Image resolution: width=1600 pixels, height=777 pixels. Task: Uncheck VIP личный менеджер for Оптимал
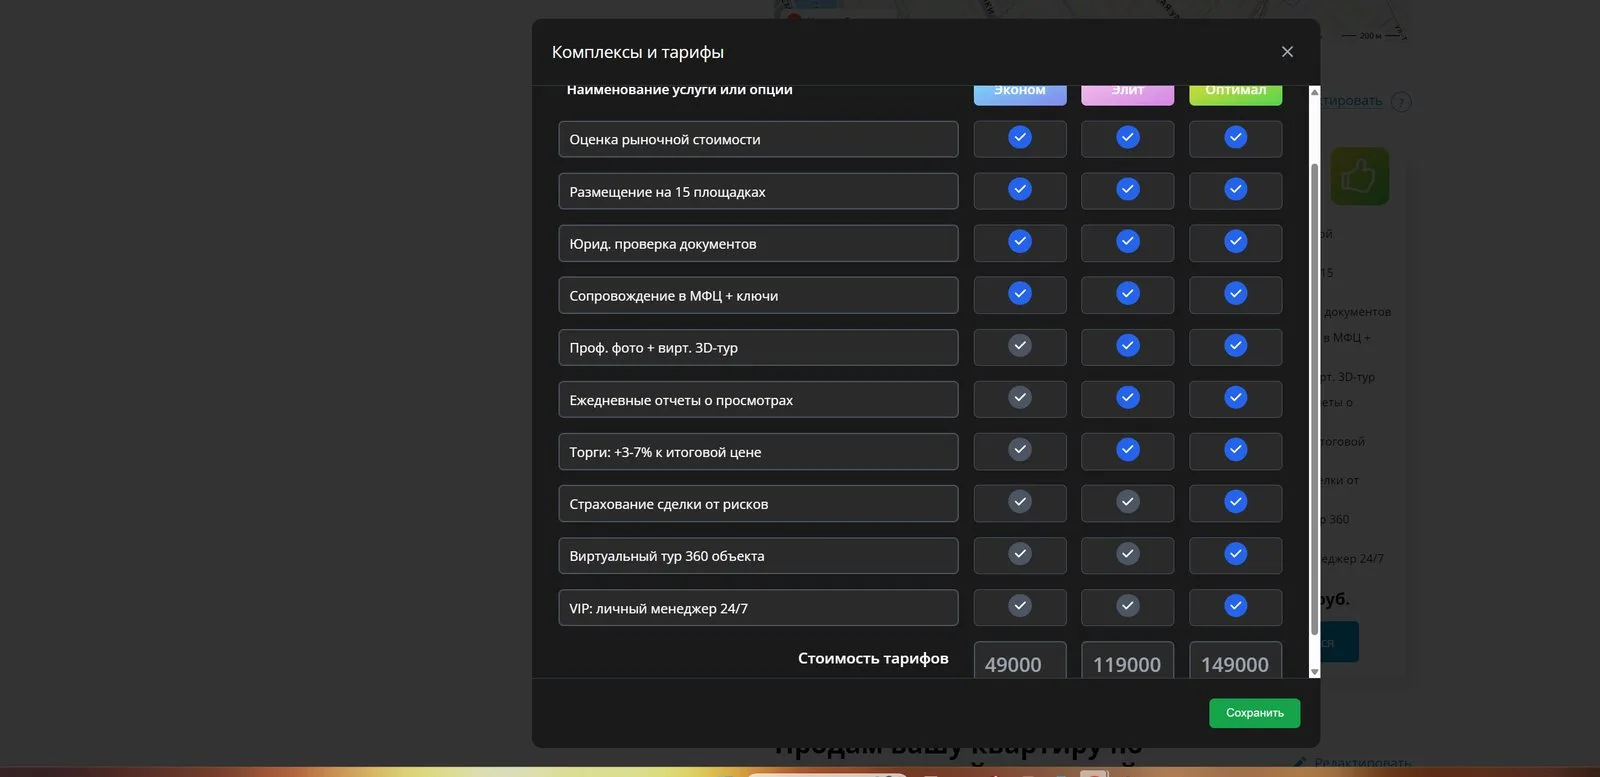click(x=1236, y=605)
